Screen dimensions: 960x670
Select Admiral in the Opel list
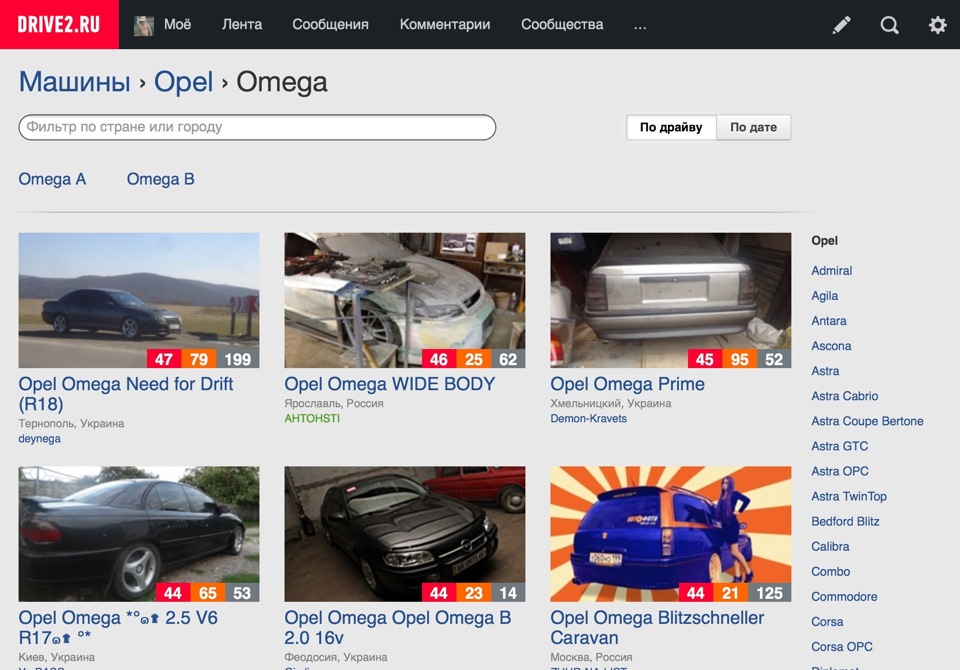click(831, 271)
